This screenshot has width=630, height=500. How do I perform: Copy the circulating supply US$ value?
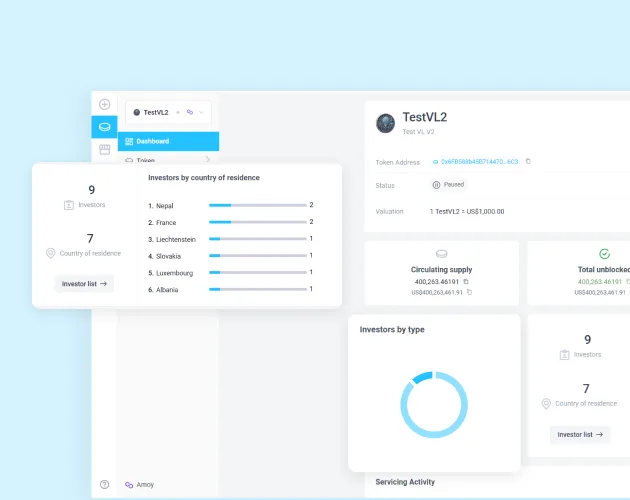(x=469, y=292)
